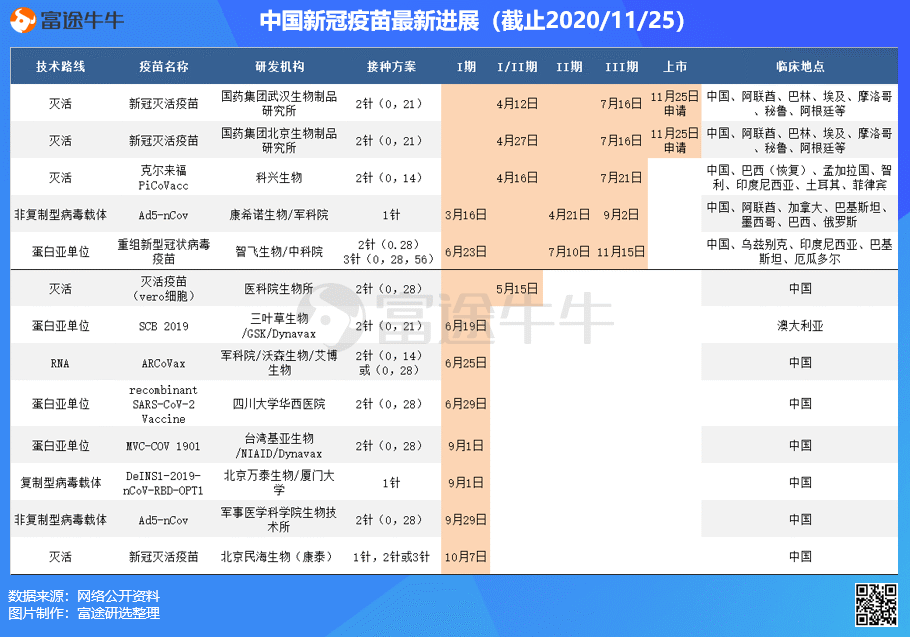This screenshot has height=637, width=910.
Task: Click the 1针，2针或3针 dosing cell
Action: [x=391, y=557]
